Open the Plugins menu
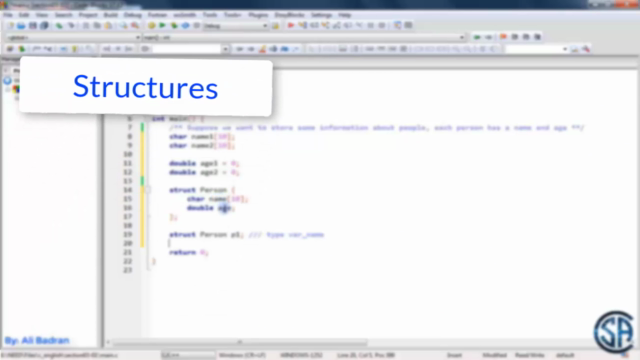This screenshot has width=640, height=360. 258,15
